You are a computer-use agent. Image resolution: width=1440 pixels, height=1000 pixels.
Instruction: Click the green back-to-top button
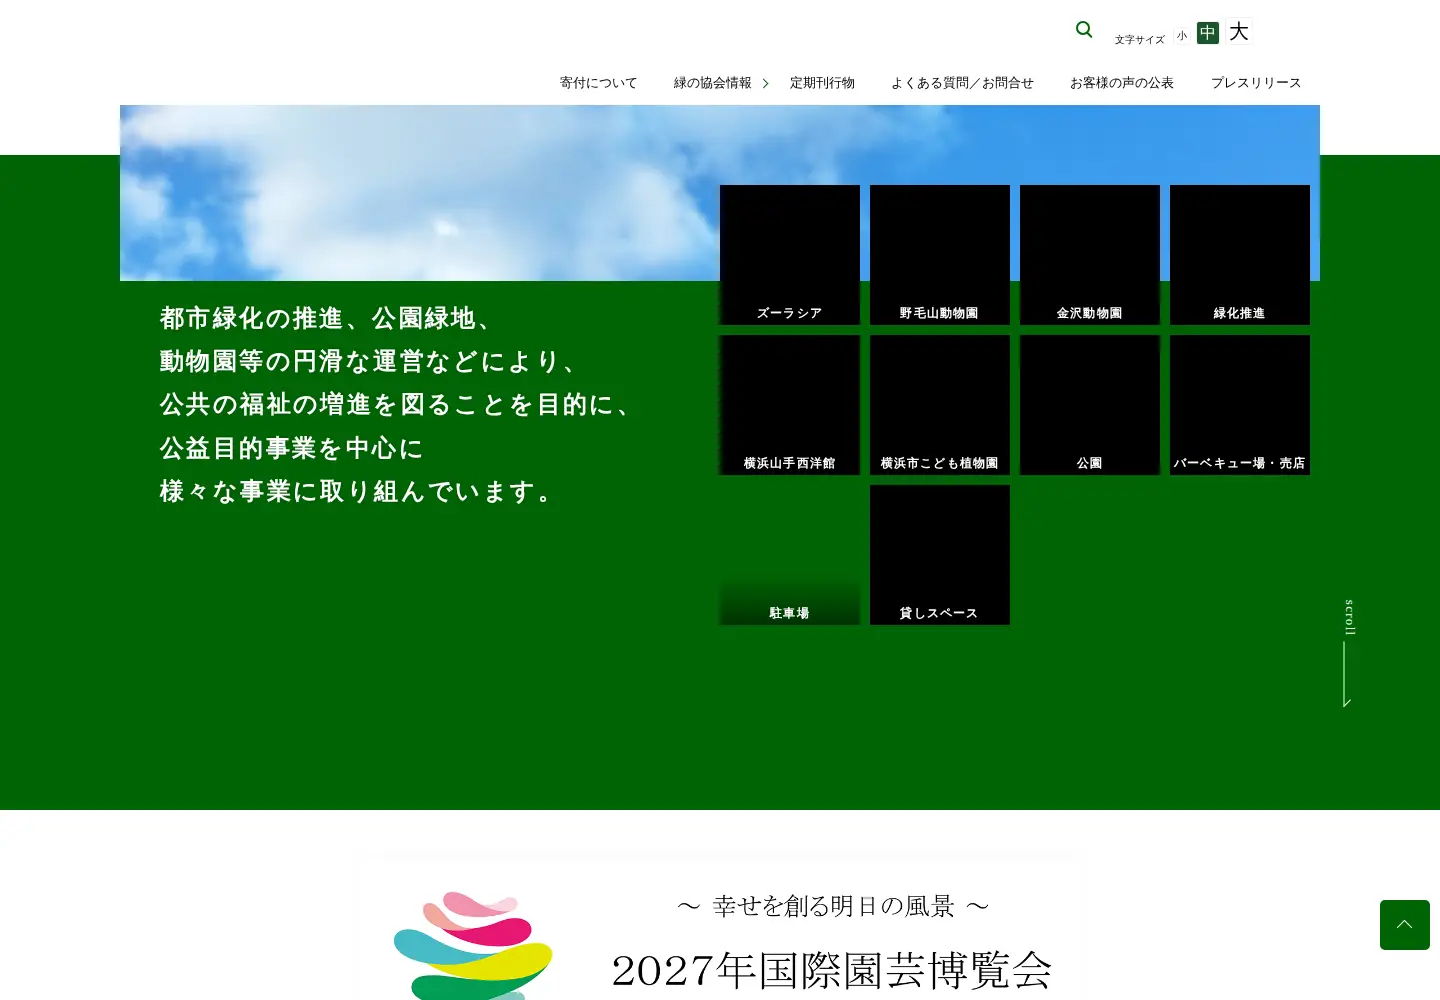click(1405, 925)
